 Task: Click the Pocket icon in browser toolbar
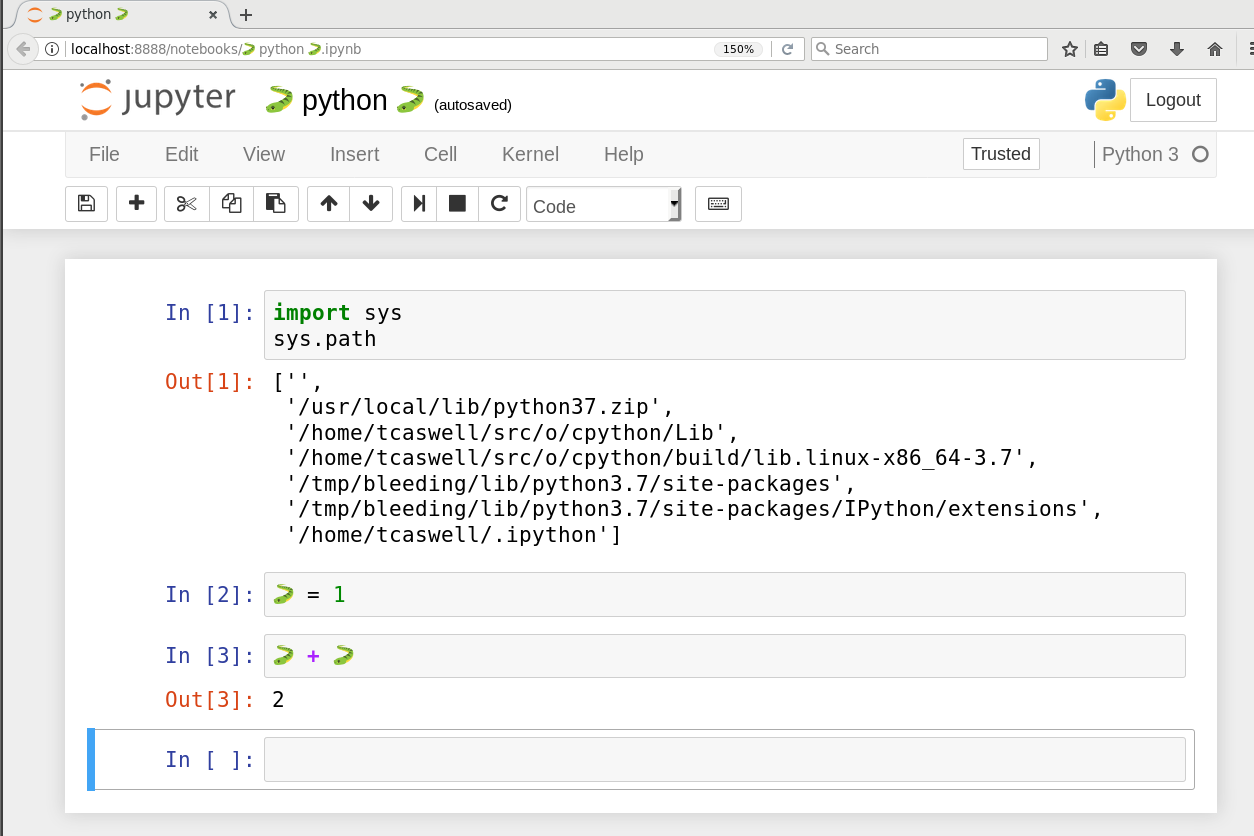[1139, 49]
